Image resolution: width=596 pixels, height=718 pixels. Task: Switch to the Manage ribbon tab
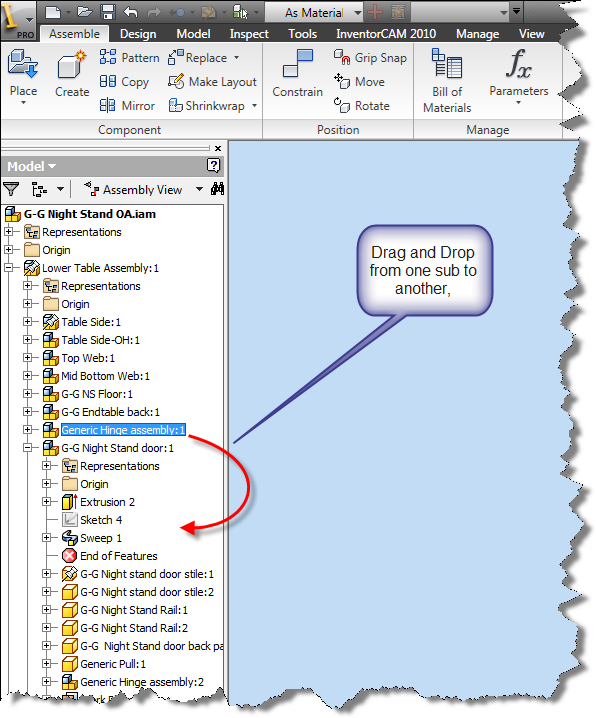click(477, 34)
